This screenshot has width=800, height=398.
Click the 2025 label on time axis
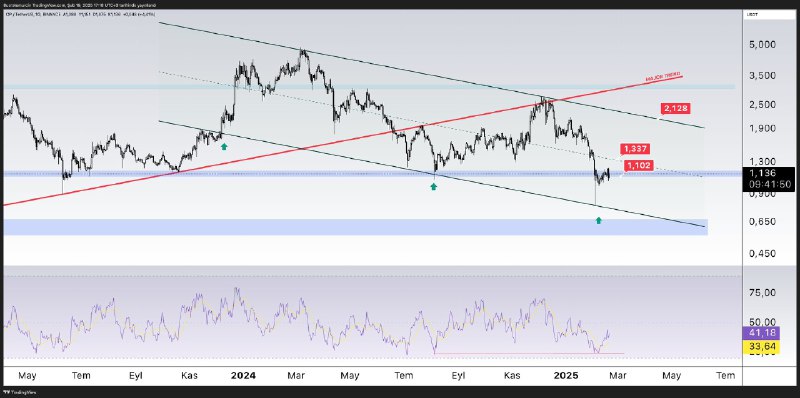pyautogui.click(x=566, y=376)
